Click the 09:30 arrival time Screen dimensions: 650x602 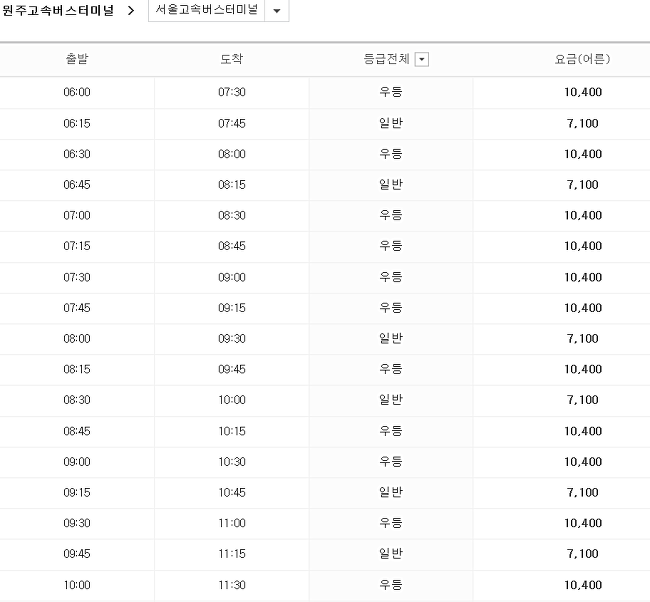[x=232, y=339]
